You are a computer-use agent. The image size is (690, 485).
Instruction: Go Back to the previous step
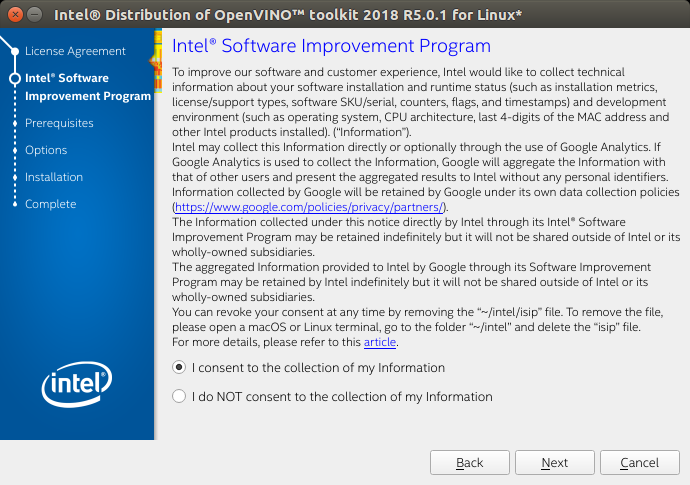tap(470, 463)
